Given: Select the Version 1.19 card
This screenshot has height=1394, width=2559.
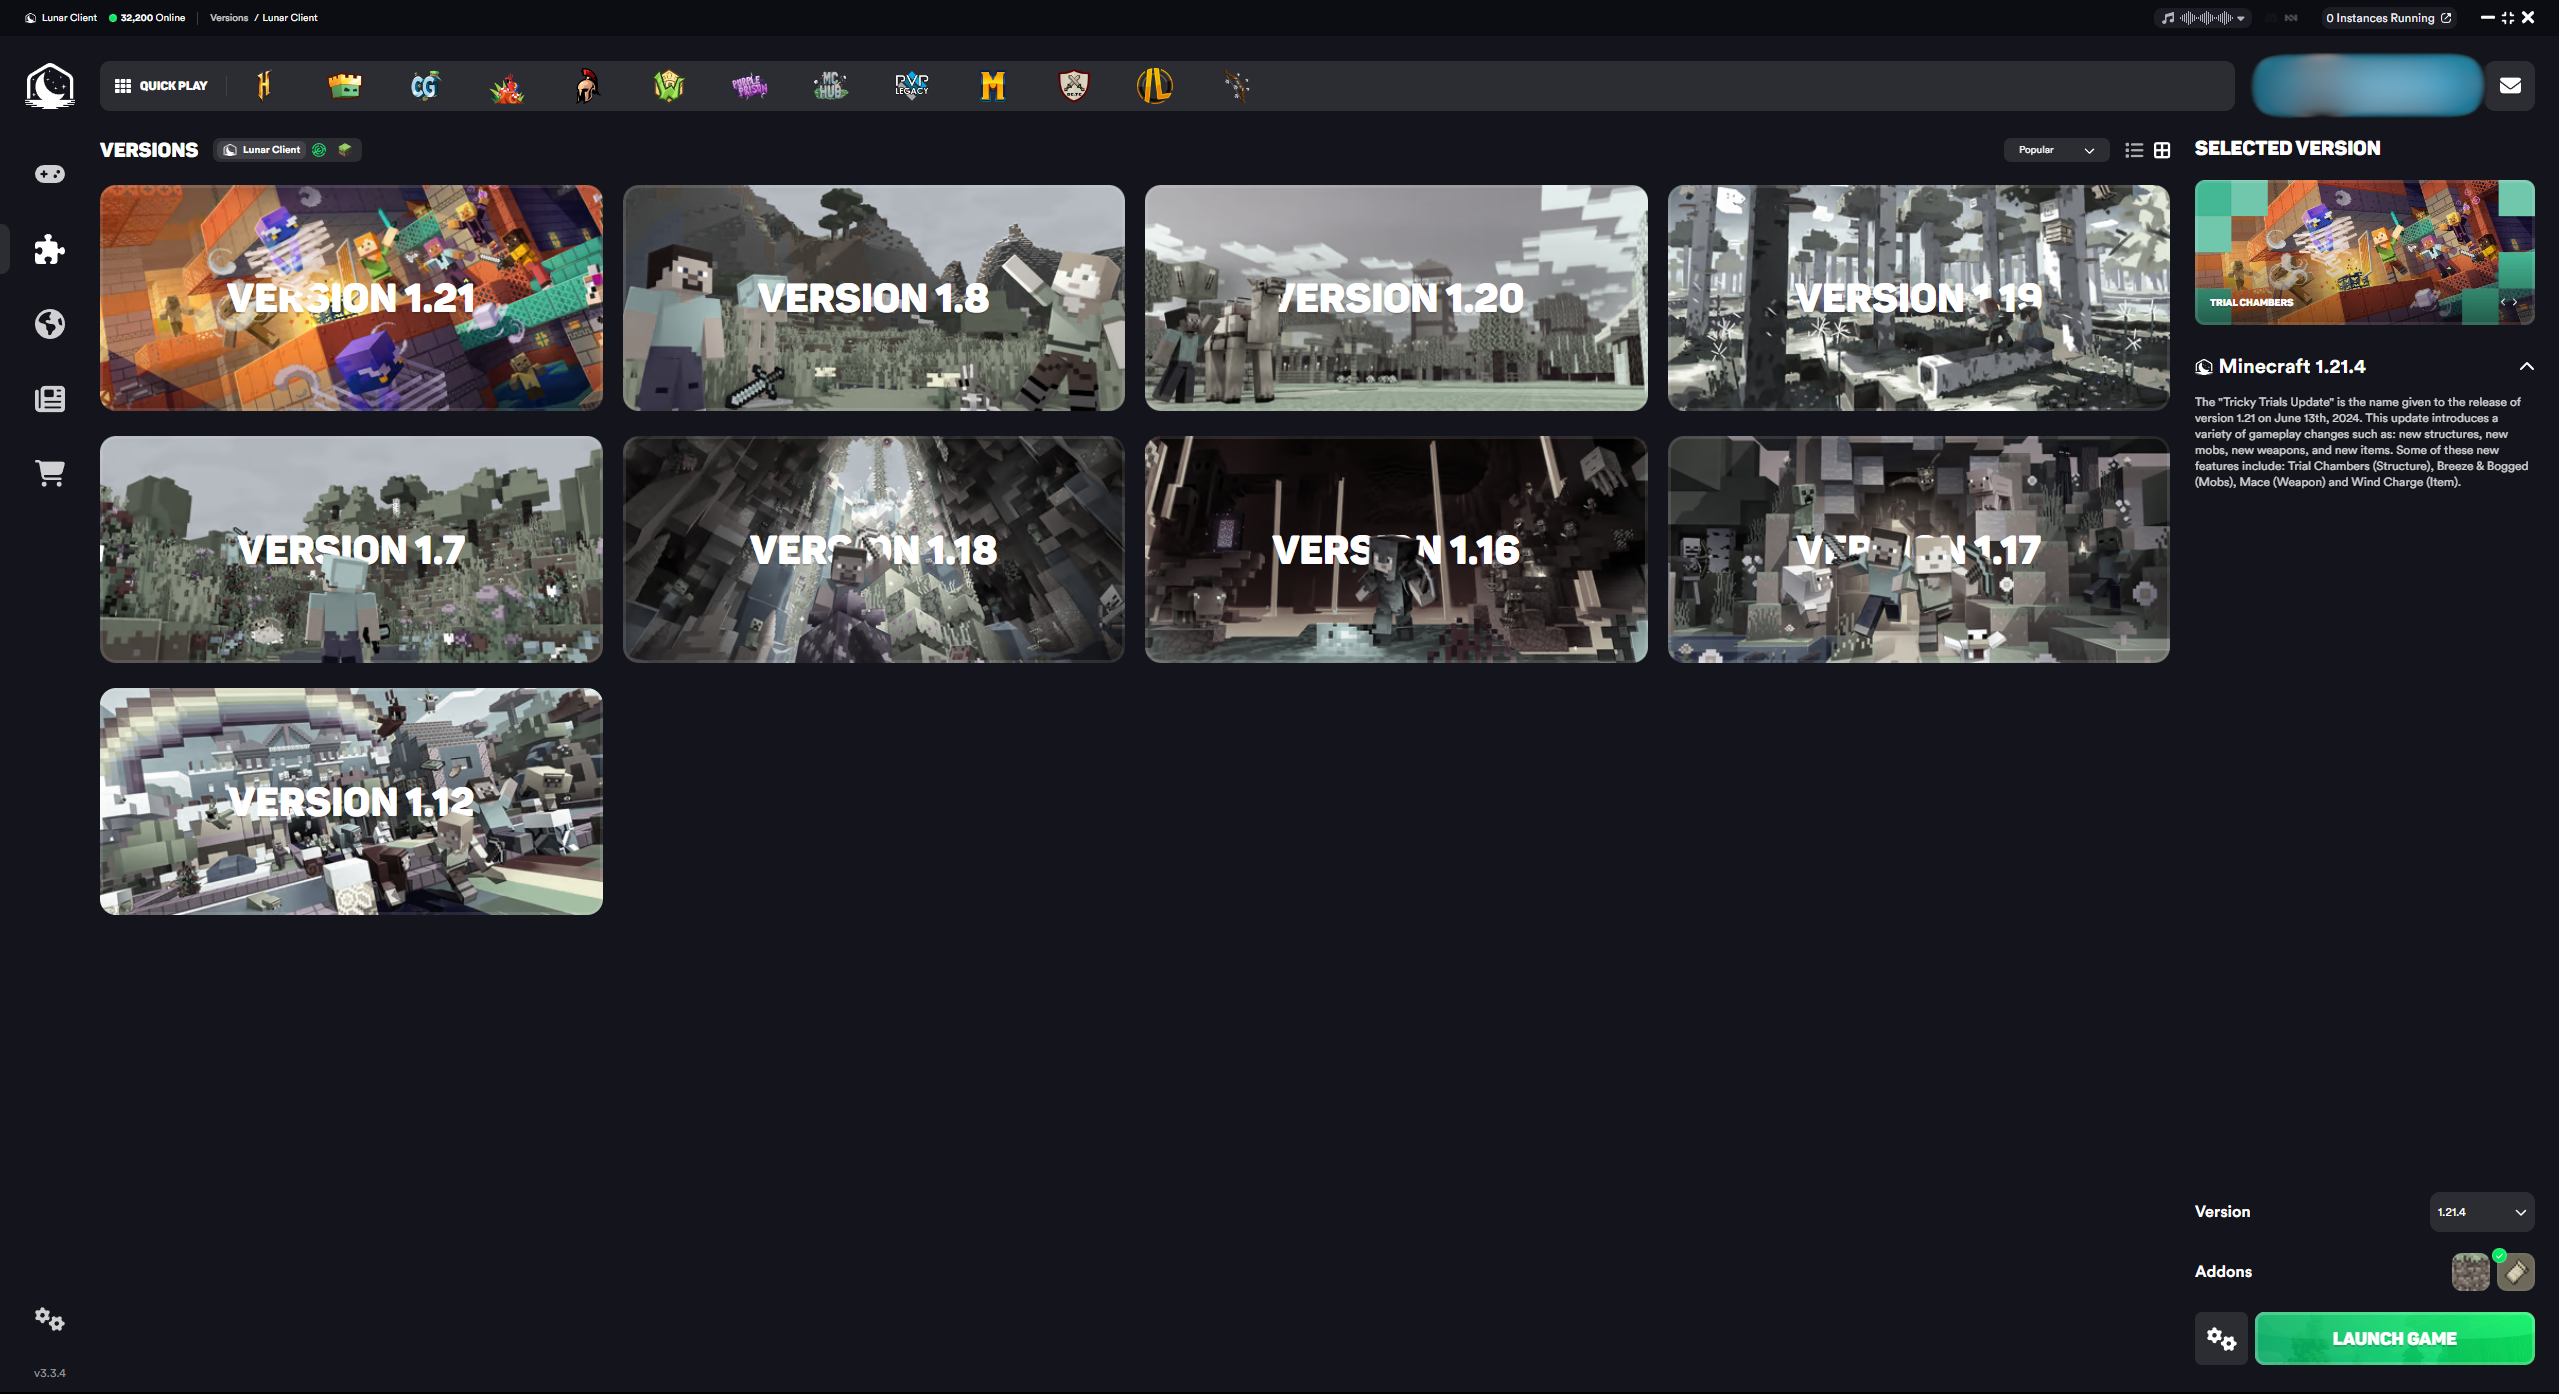Looking at the screenshot, I should coord(1918,298).
